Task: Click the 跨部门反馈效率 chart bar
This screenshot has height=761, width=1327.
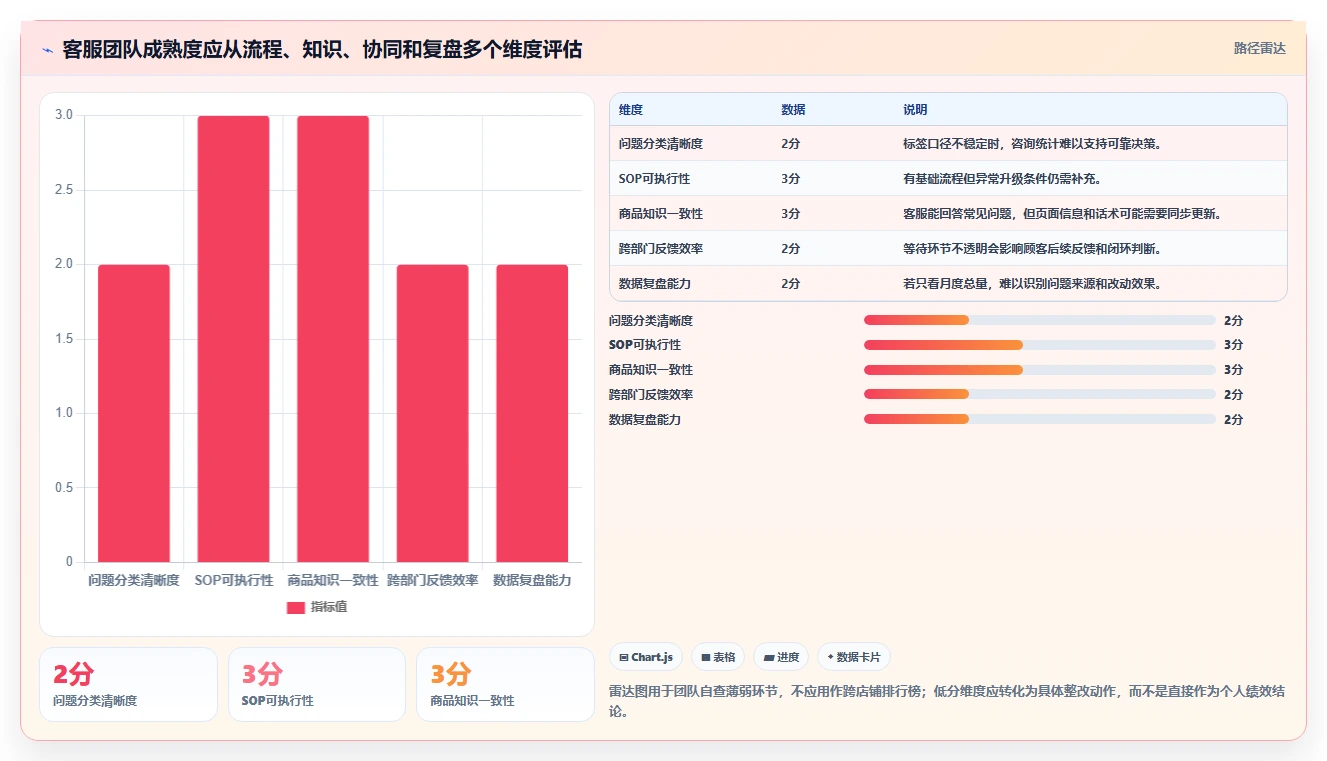Action: point(432,413)
